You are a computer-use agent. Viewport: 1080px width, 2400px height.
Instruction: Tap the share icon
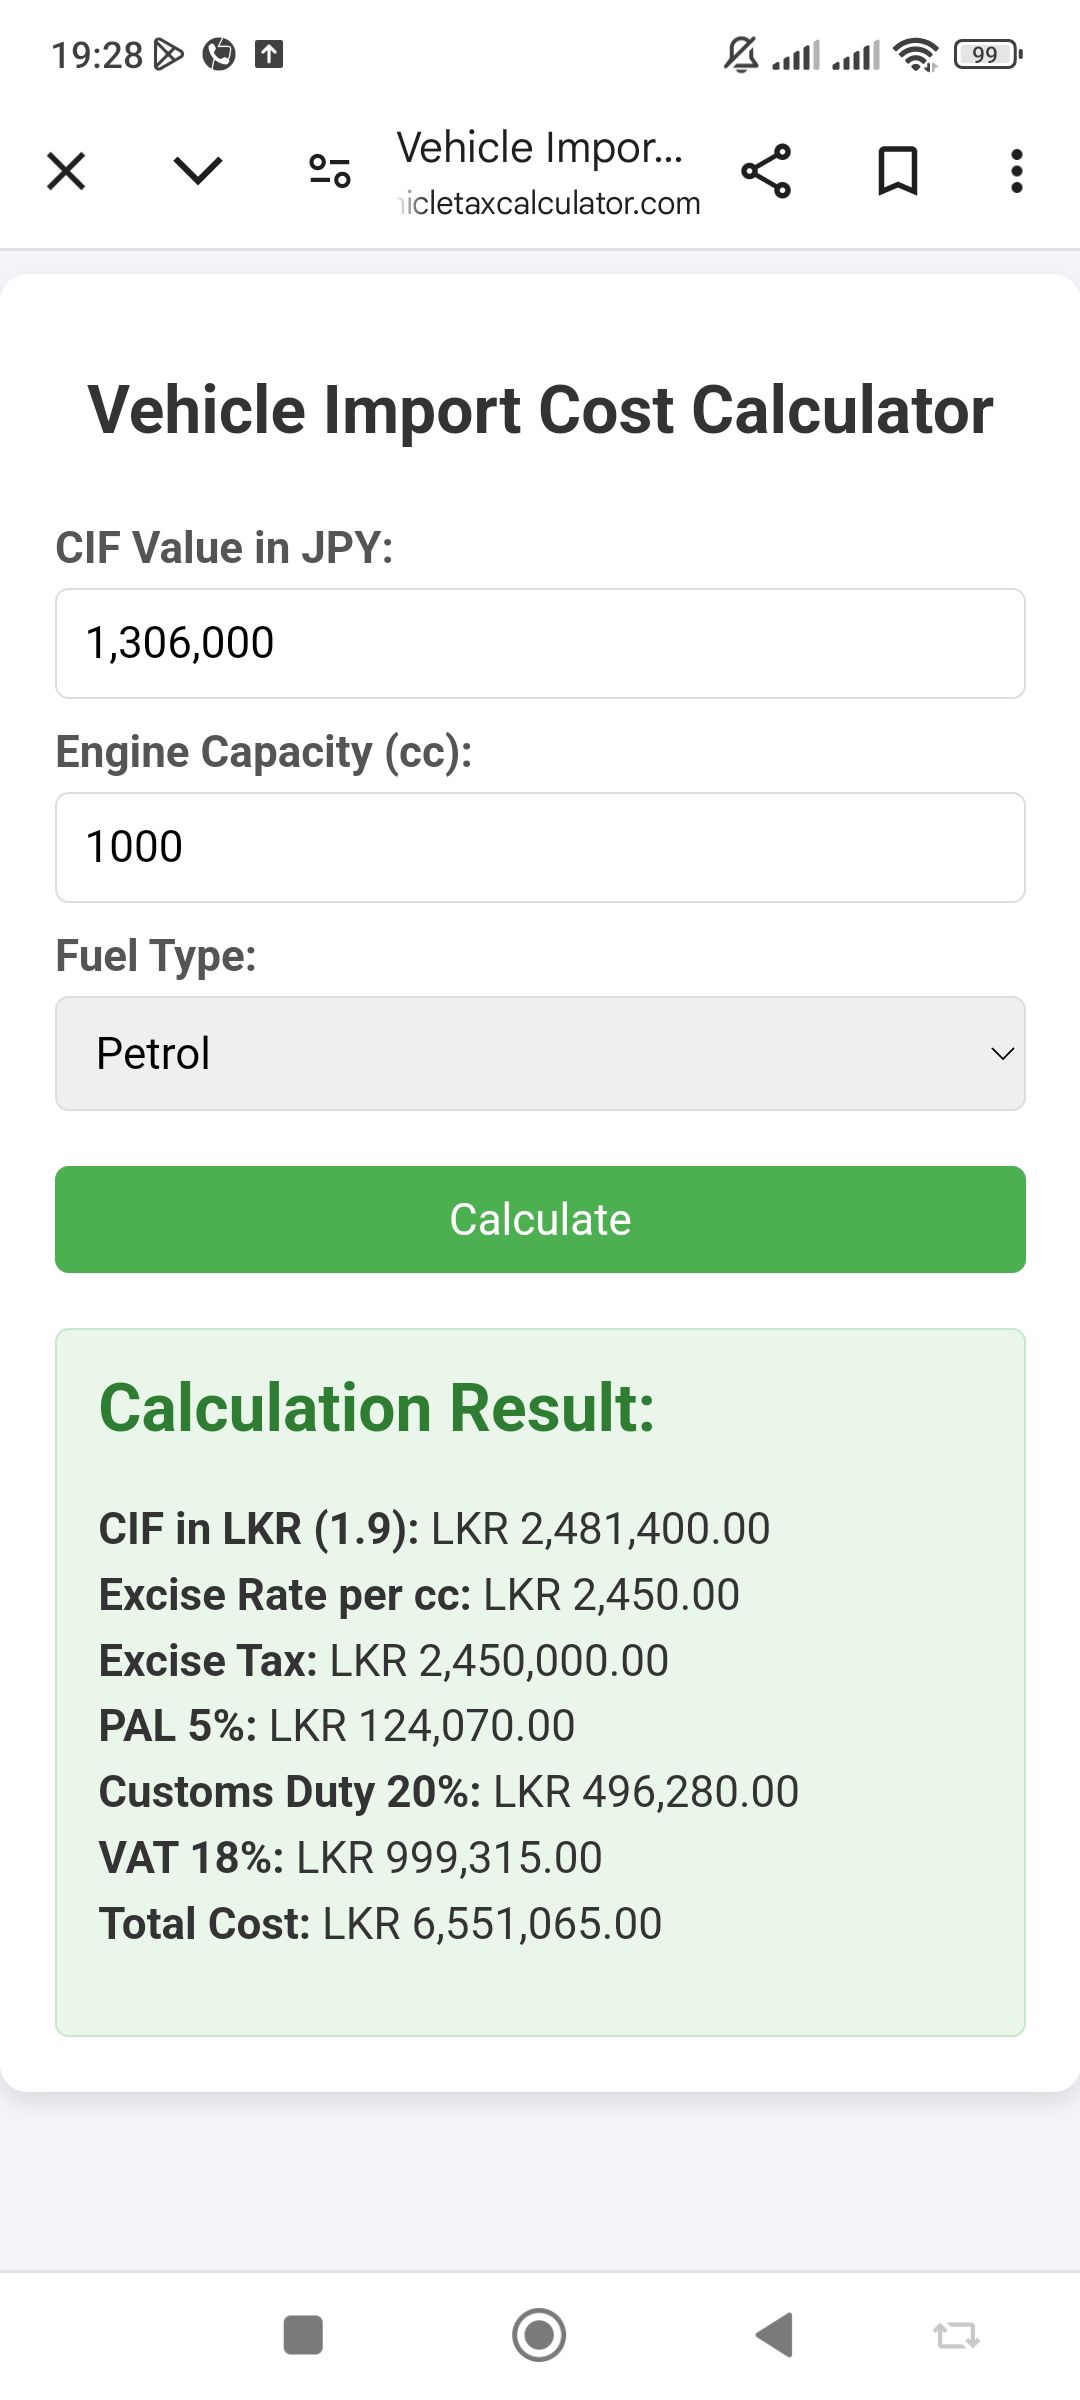point(766,171)
